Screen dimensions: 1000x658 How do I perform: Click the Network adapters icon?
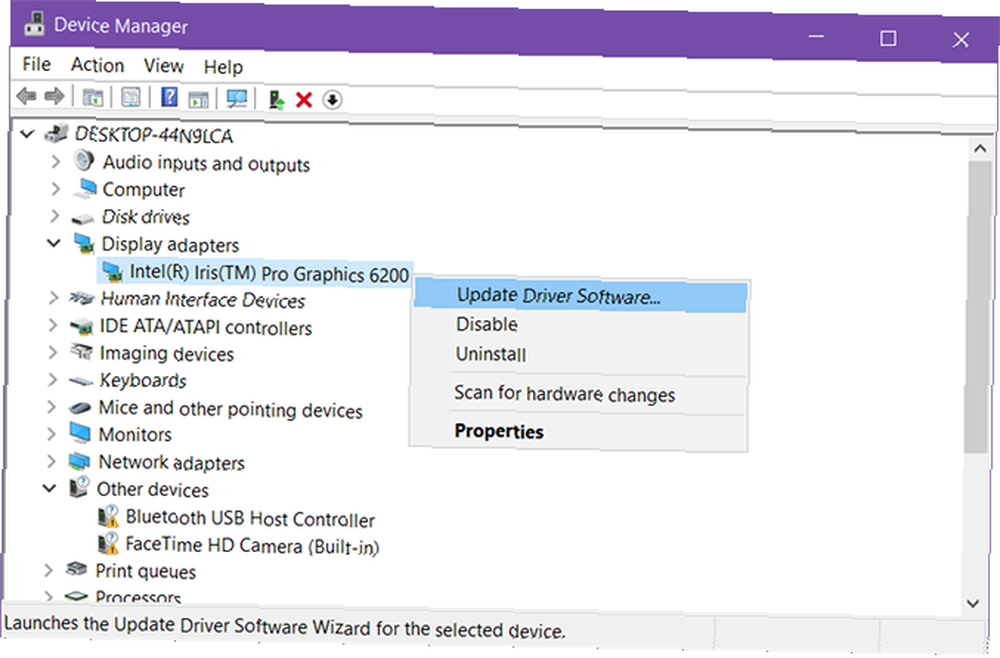(x=79, y=460)
